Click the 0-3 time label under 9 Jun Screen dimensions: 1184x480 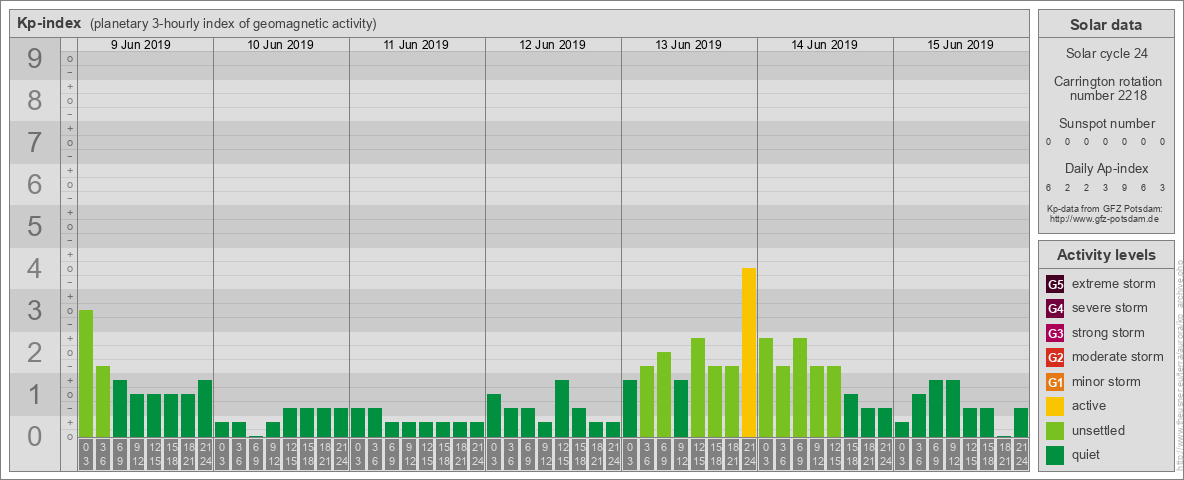pyautogui.click(x=86, y=455)
